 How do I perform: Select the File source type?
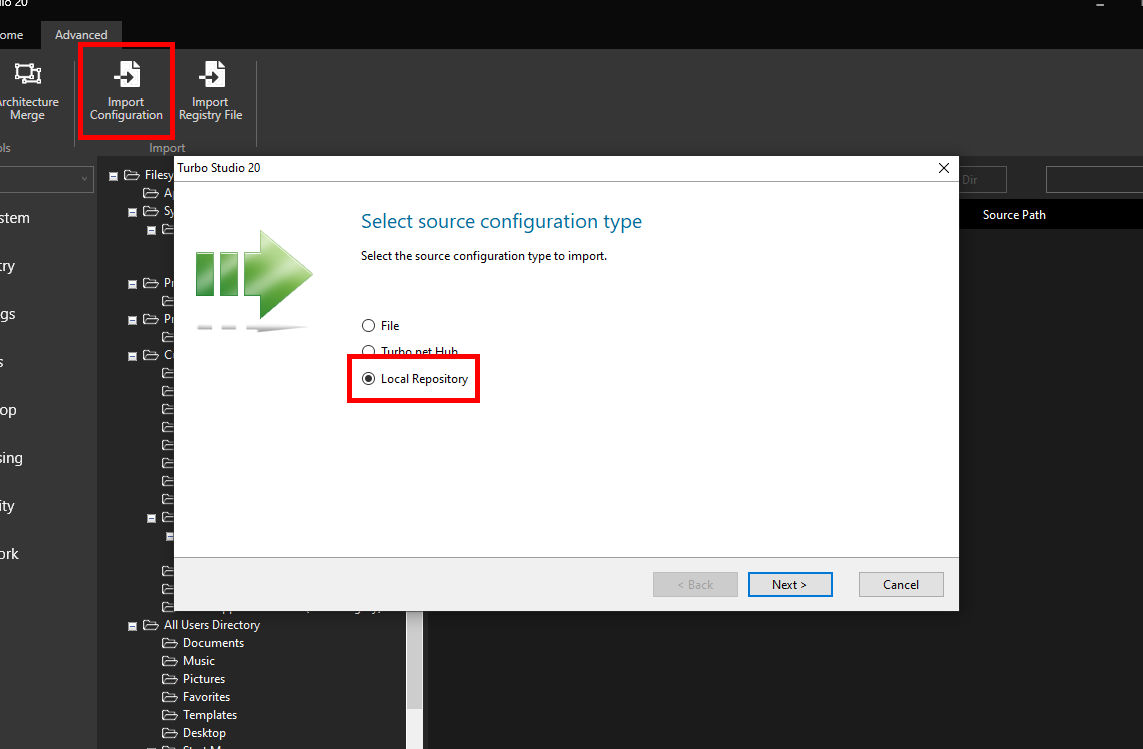[x=368, y=325]
